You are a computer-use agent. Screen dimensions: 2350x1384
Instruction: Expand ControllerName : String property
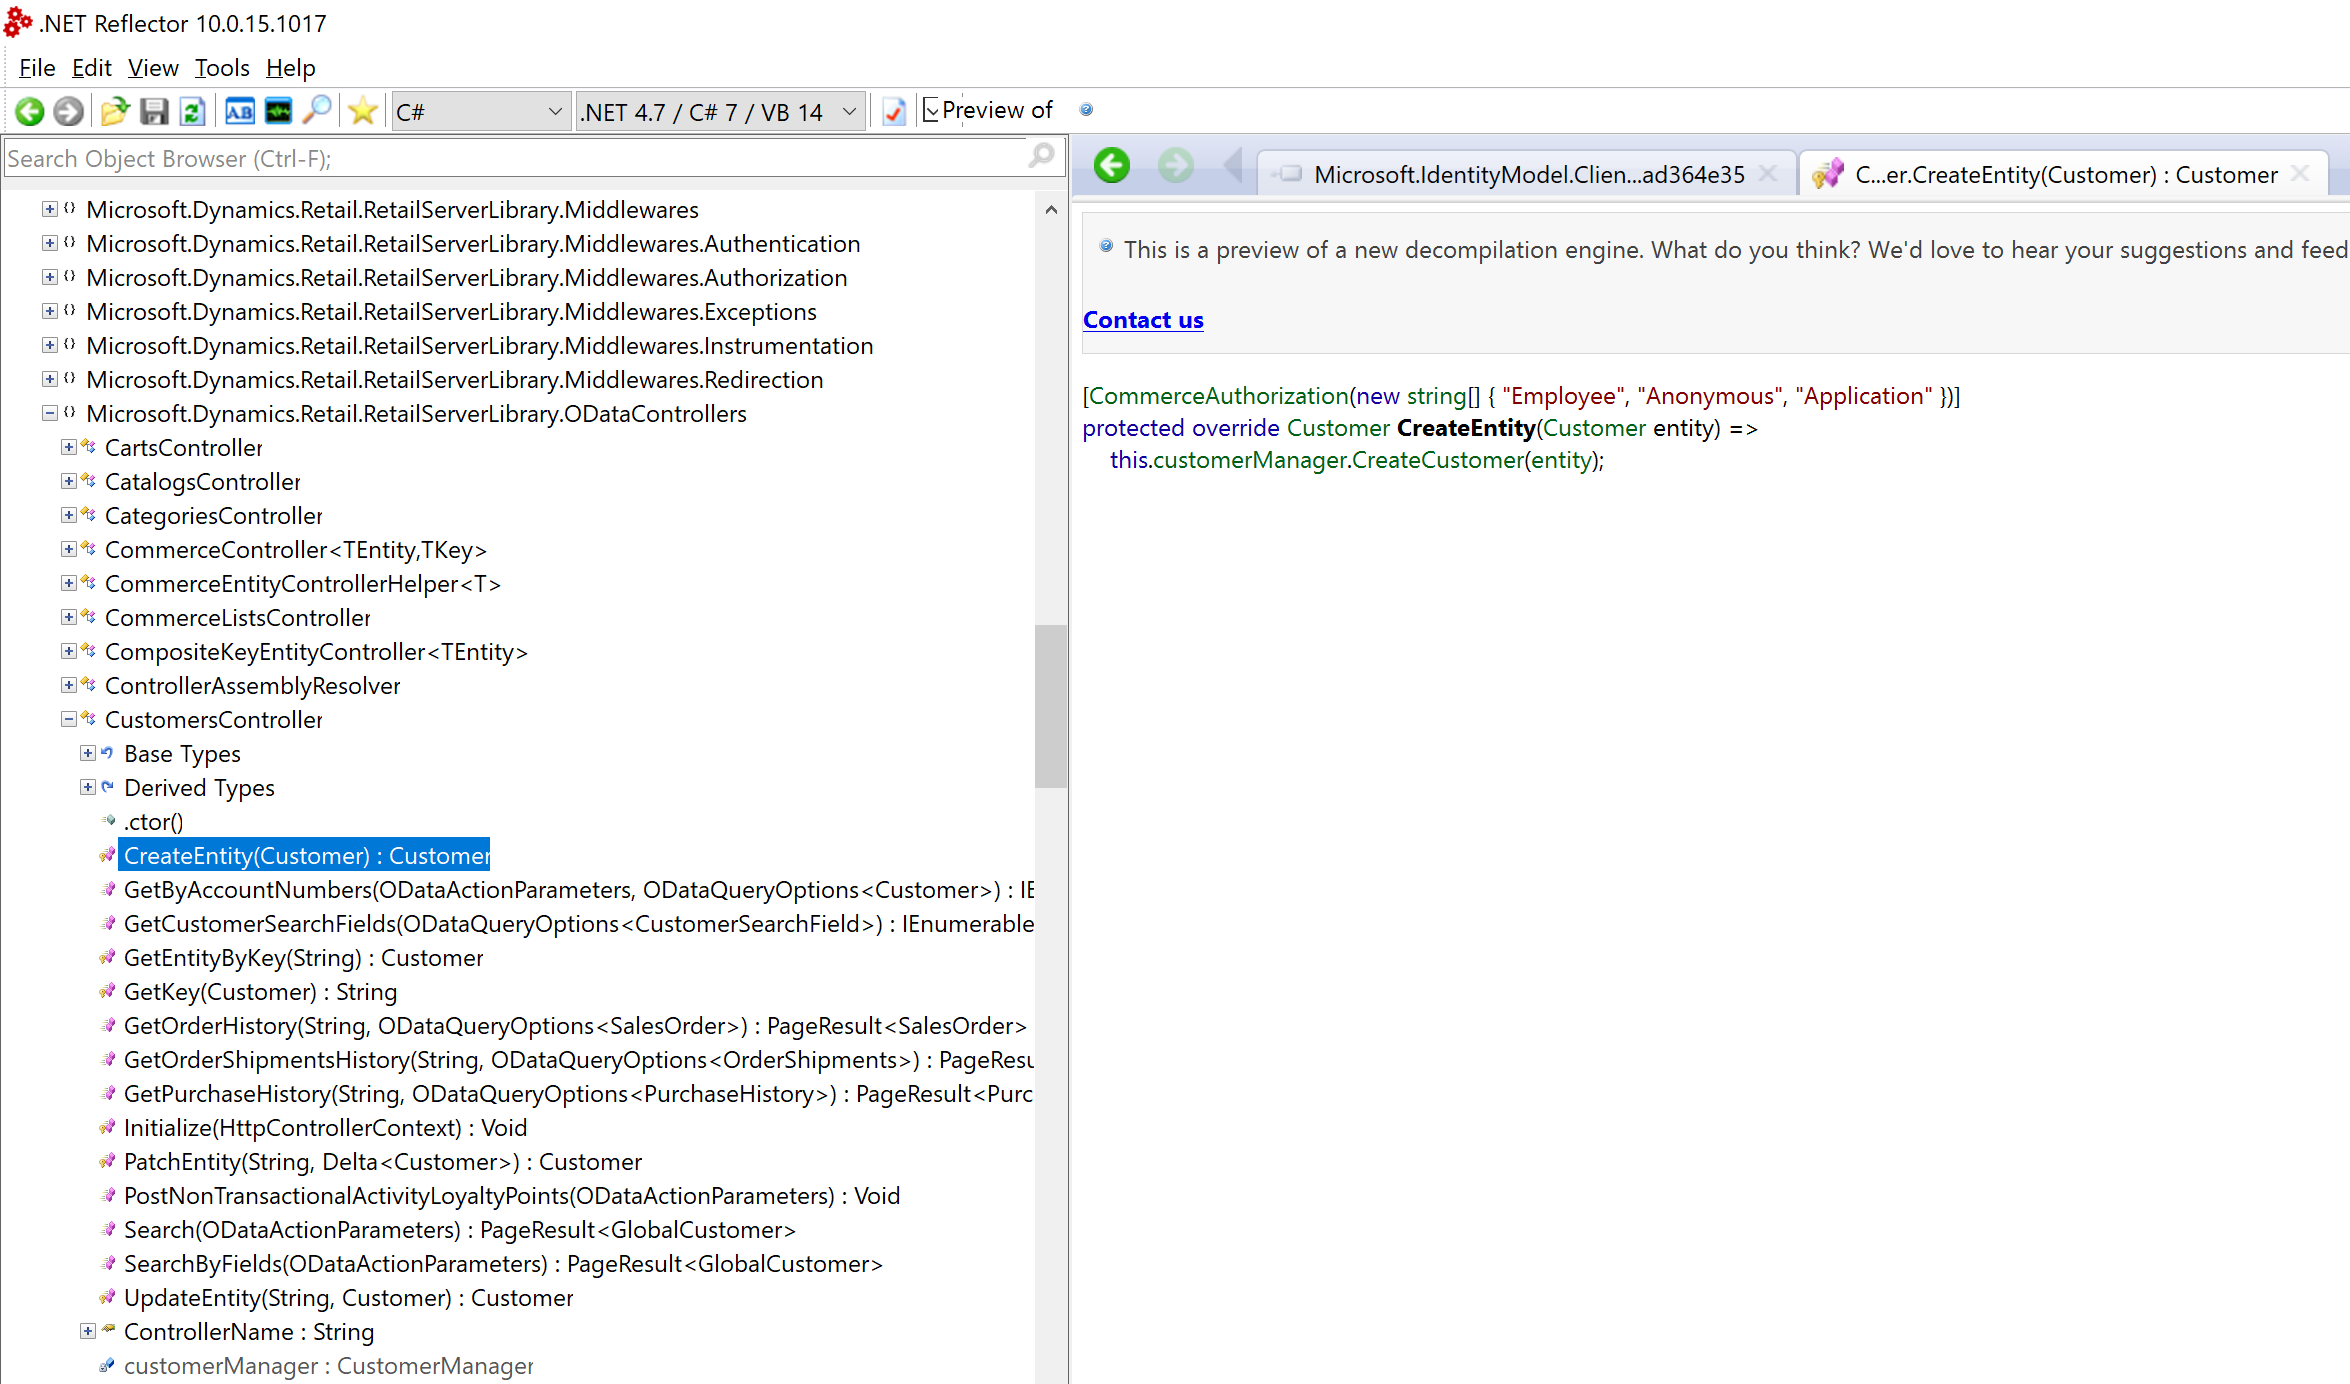pos(87,1331)
